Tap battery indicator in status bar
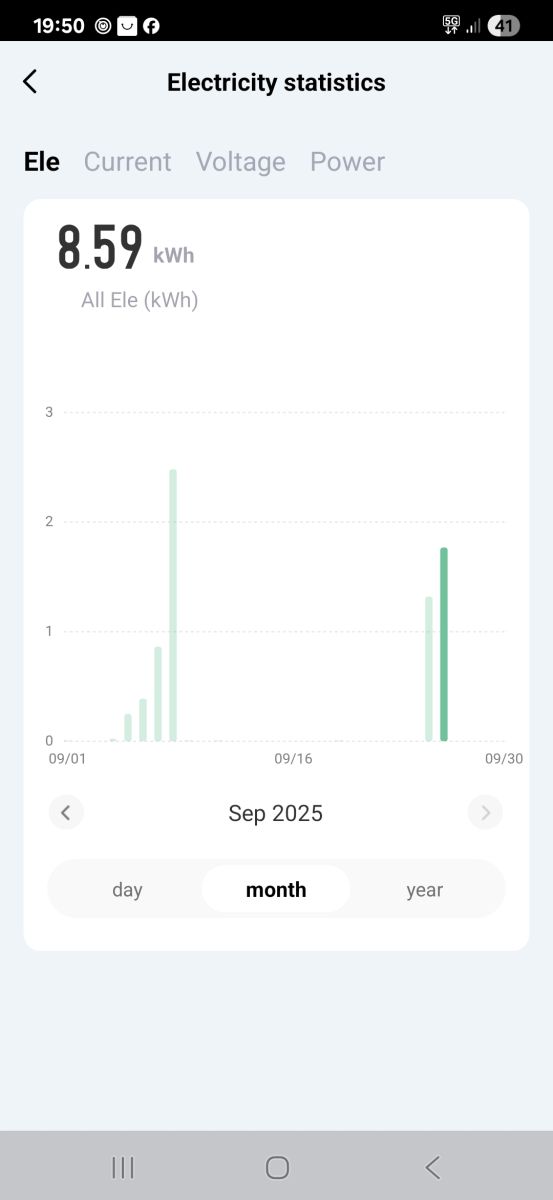The width and height of the screenshot is (553, 1200). pos(504,26)
